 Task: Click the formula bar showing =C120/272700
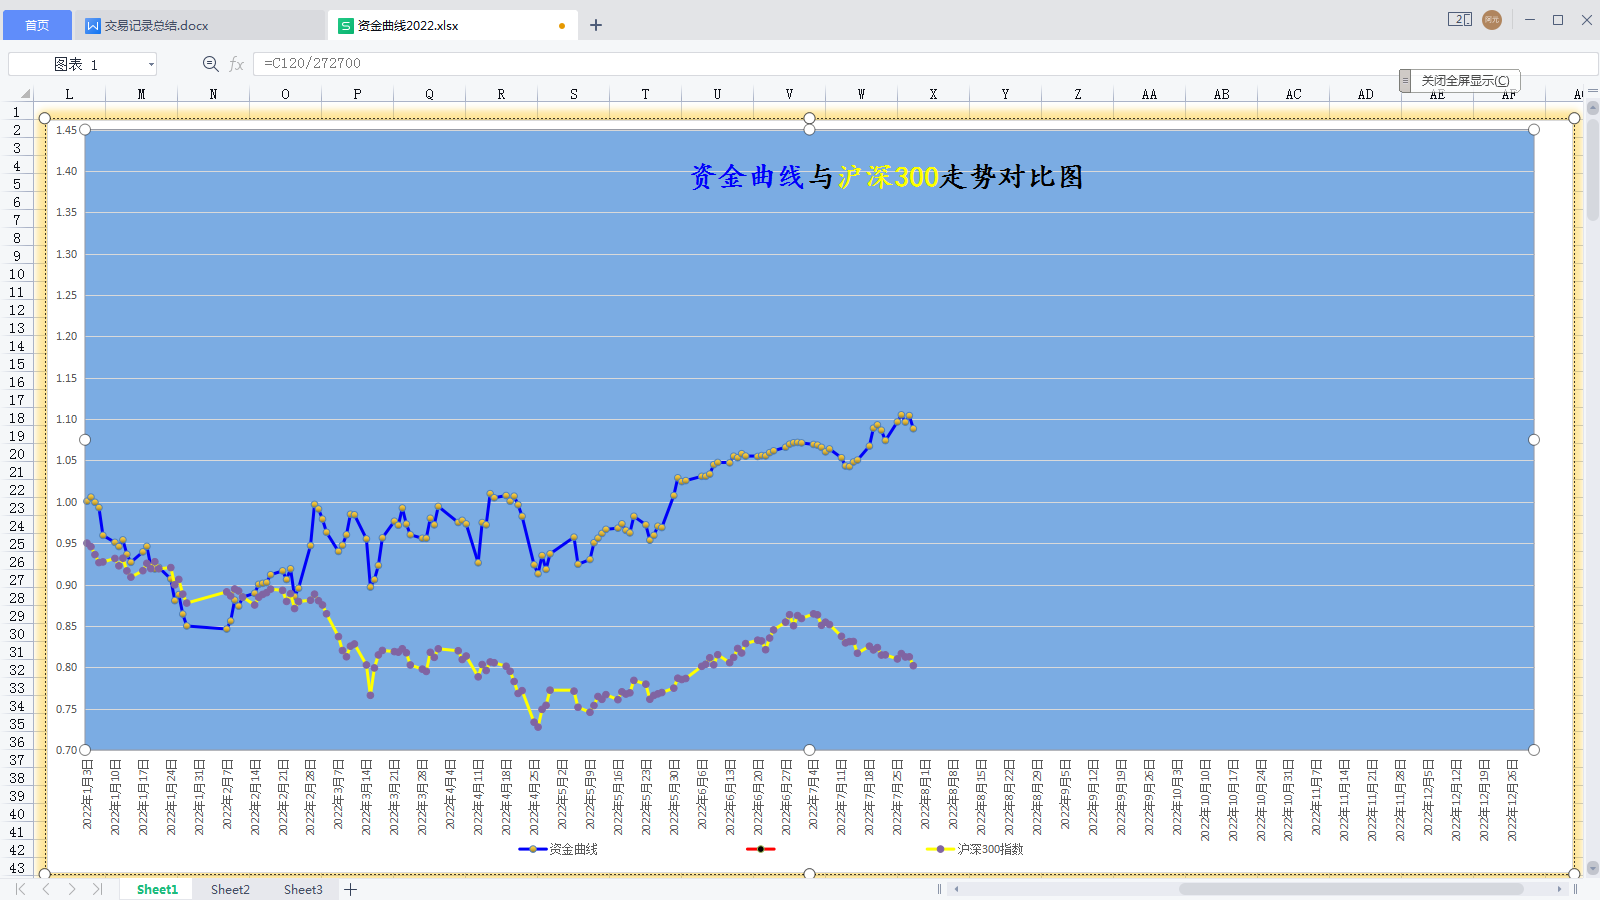tap(925, 63)
